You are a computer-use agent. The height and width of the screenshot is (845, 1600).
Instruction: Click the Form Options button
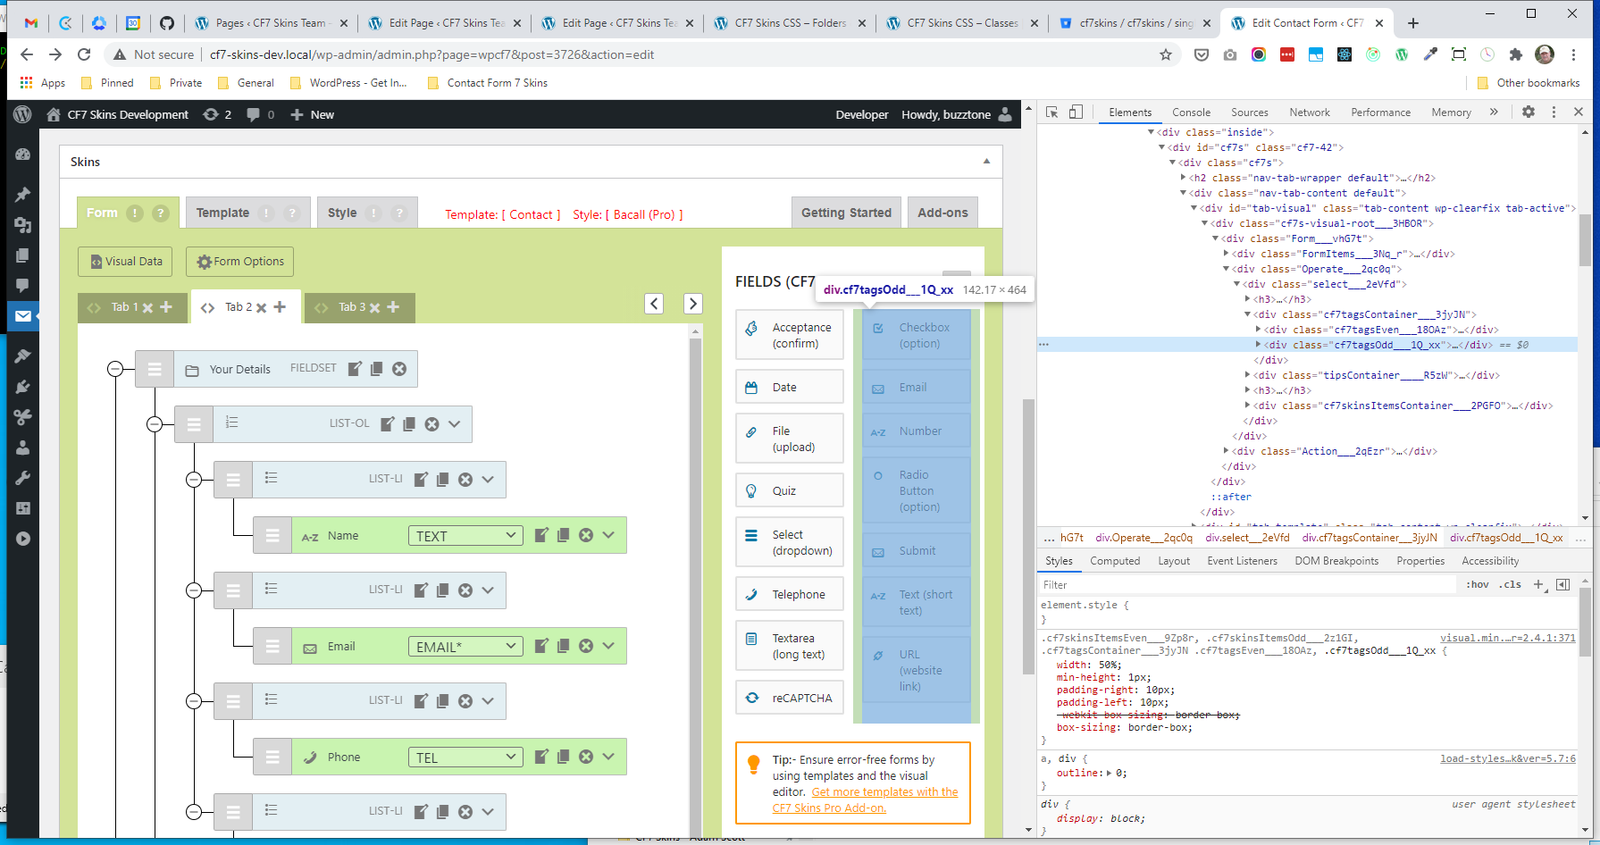tap(240, 262)
